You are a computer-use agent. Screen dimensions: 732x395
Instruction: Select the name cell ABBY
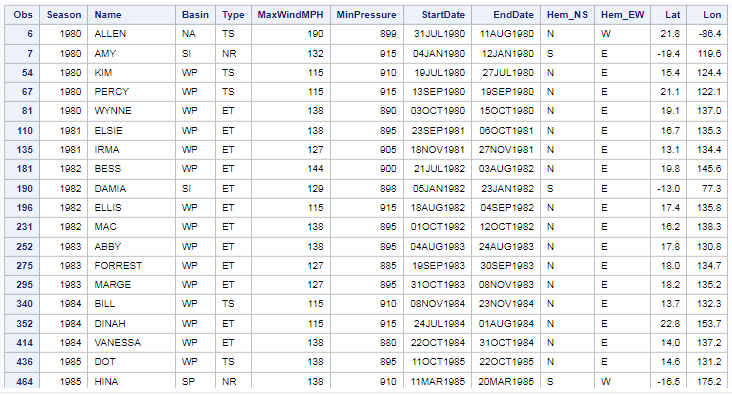coord(132,247)
